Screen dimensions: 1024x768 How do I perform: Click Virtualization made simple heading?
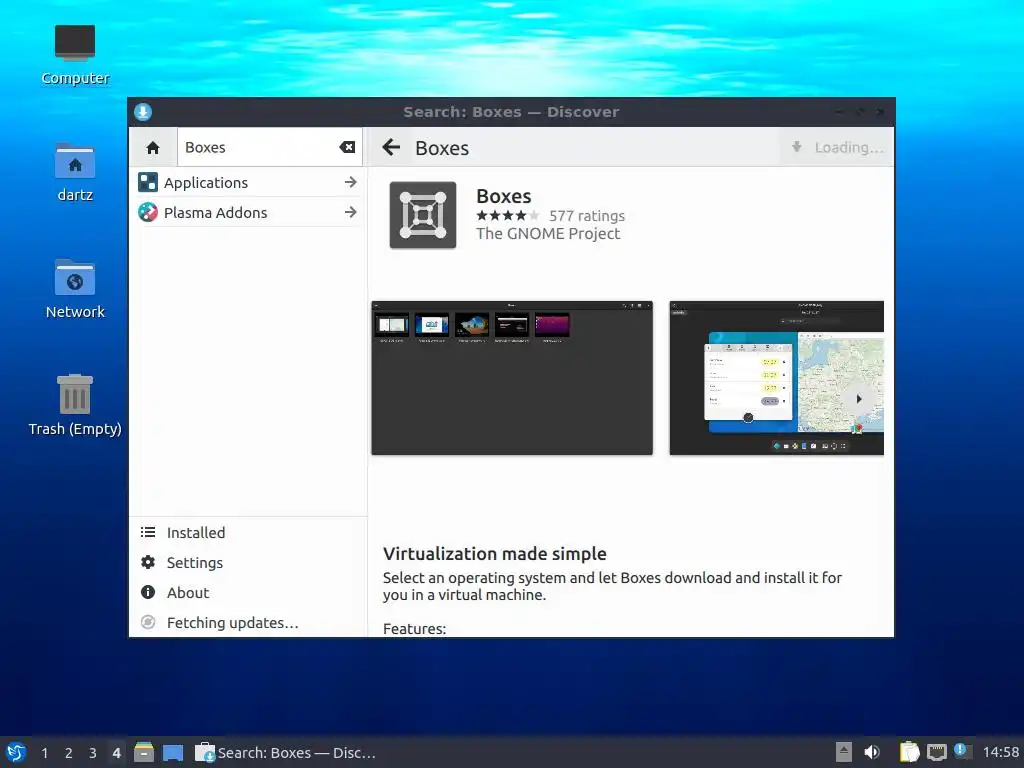coord(494,554)
